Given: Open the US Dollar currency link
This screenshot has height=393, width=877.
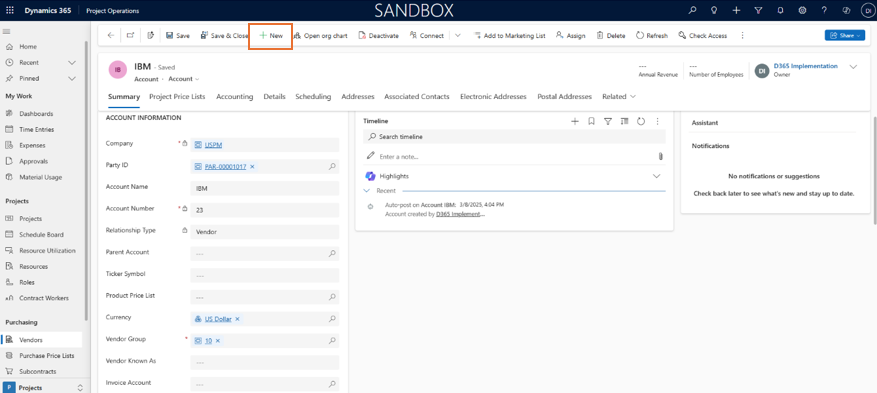Looking at the screenshot, I should coord(218,319).
